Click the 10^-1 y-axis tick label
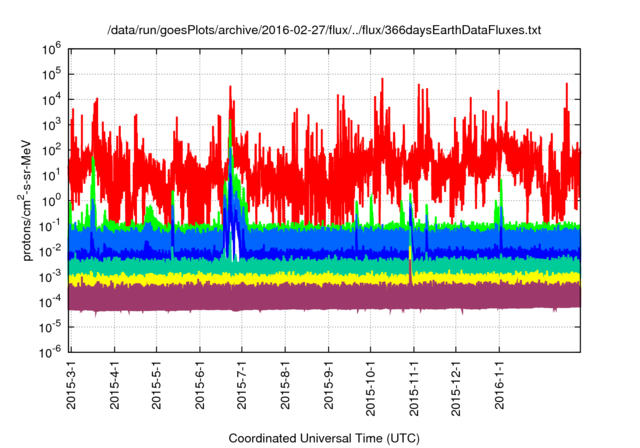The height and width of the screenshot is (448, 640). 50,226
